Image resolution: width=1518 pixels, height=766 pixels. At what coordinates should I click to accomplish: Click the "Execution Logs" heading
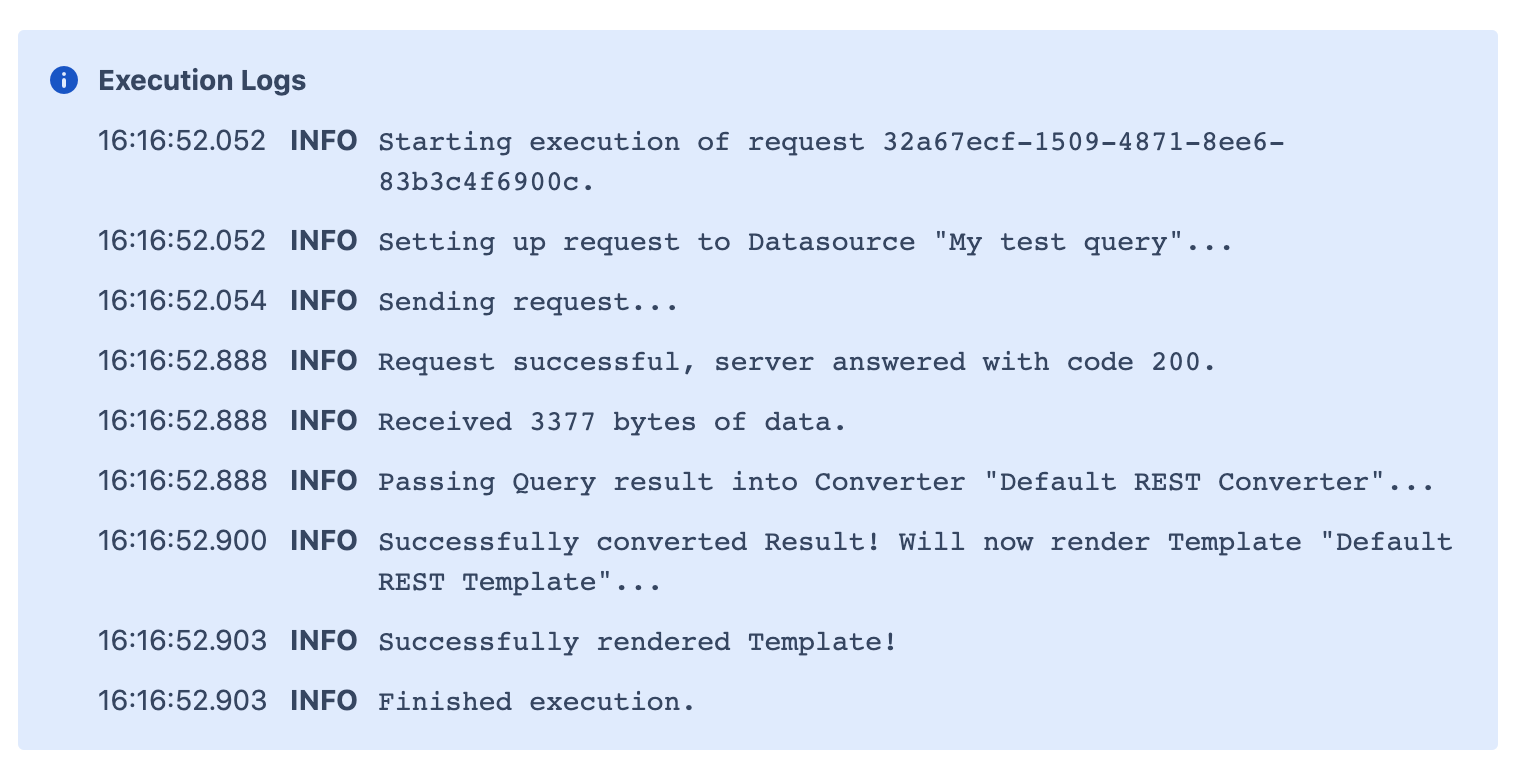pyautogui.click(x=202, y=81)
